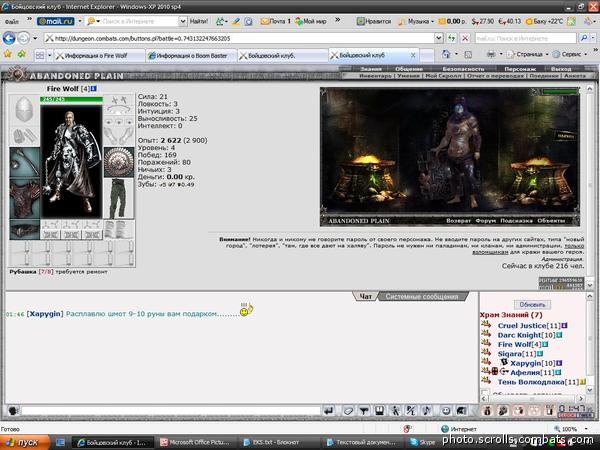The width and height of the screenshot is (600, 450).
Task: Expand the Сервис menu dropdown
Action: 585,54
